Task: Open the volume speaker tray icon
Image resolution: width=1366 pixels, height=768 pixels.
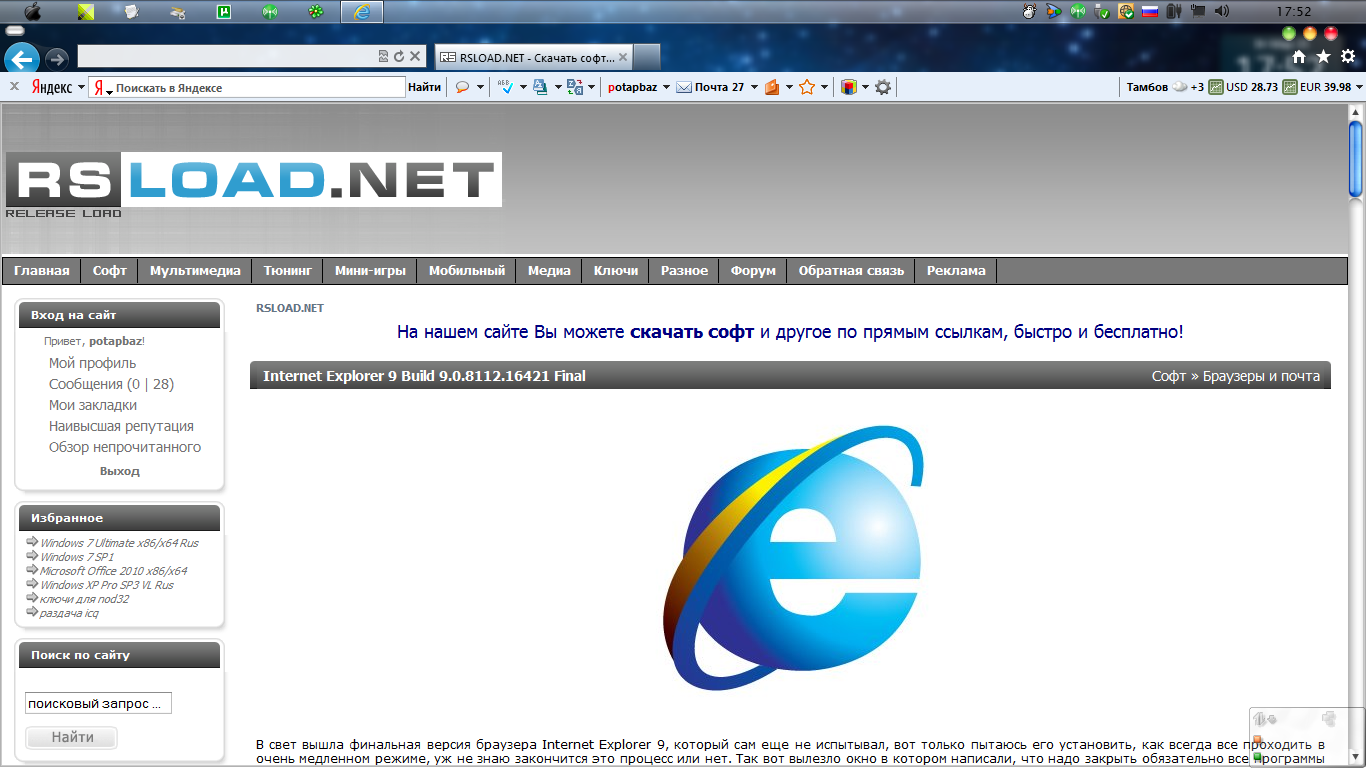Action: tap(1222, 12)
